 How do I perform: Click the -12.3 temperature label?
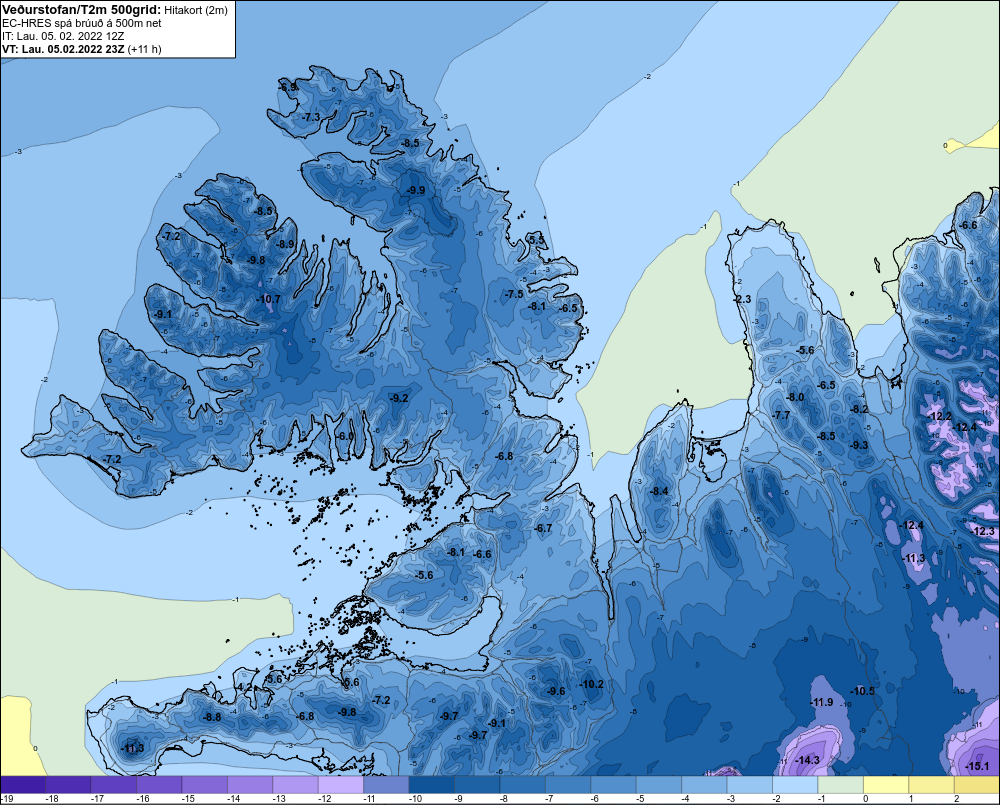983,531
